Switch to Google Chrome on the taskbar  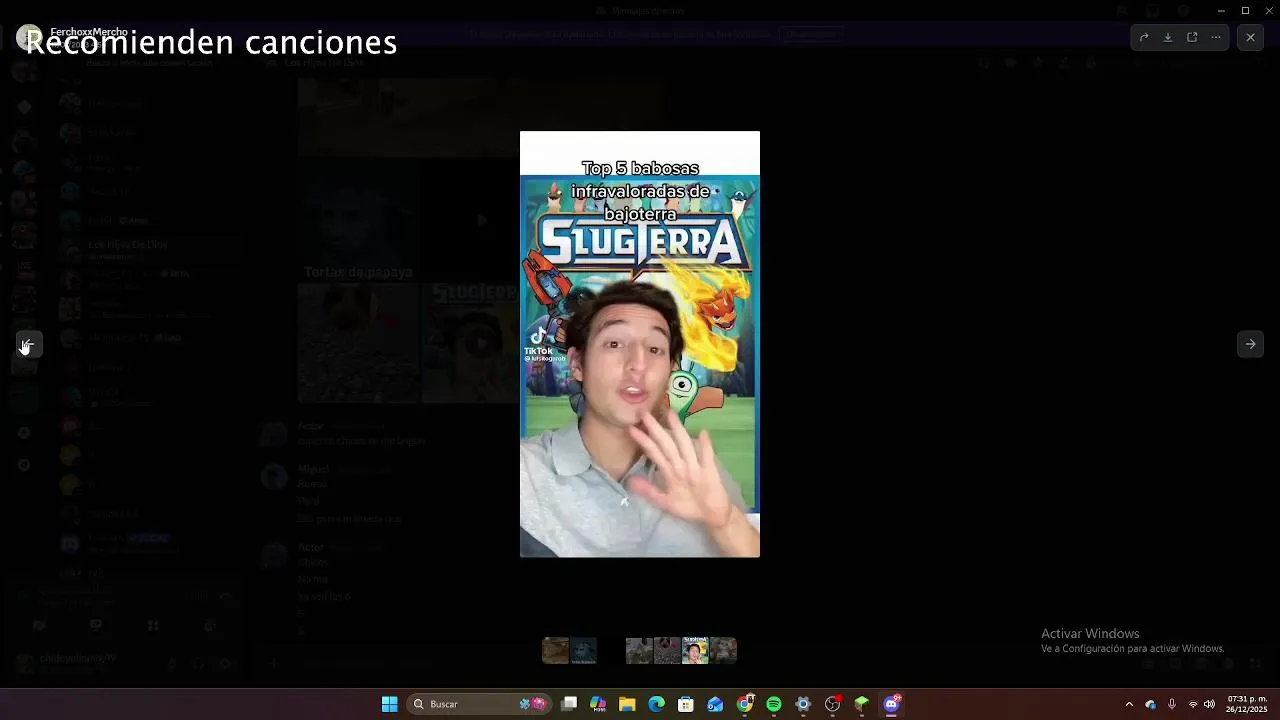(x=745, y=704)
